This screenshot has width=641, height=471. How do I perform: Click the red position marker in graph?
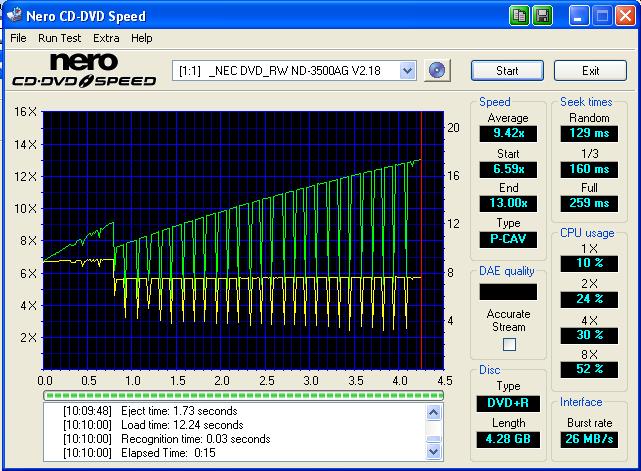pyautogui.click(x=421, y=240)
